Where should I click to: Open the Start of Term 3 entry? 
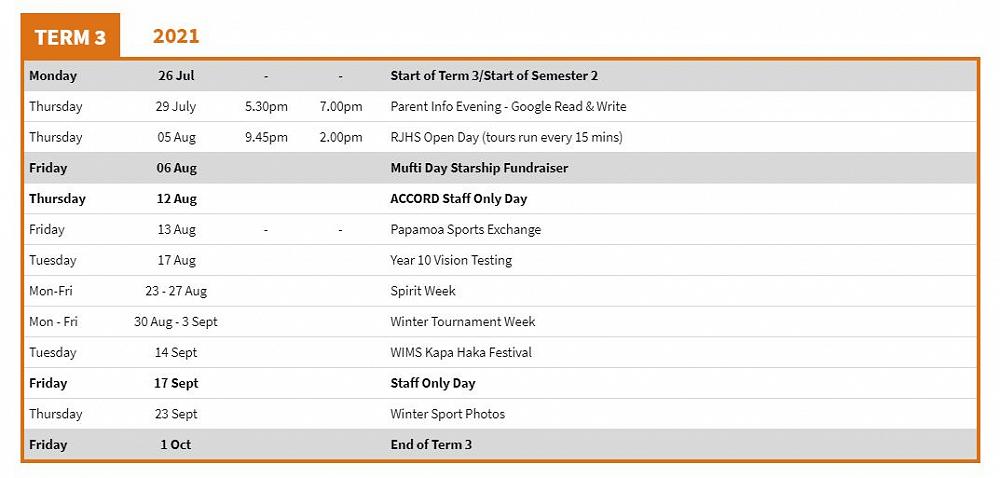(494, 76)
